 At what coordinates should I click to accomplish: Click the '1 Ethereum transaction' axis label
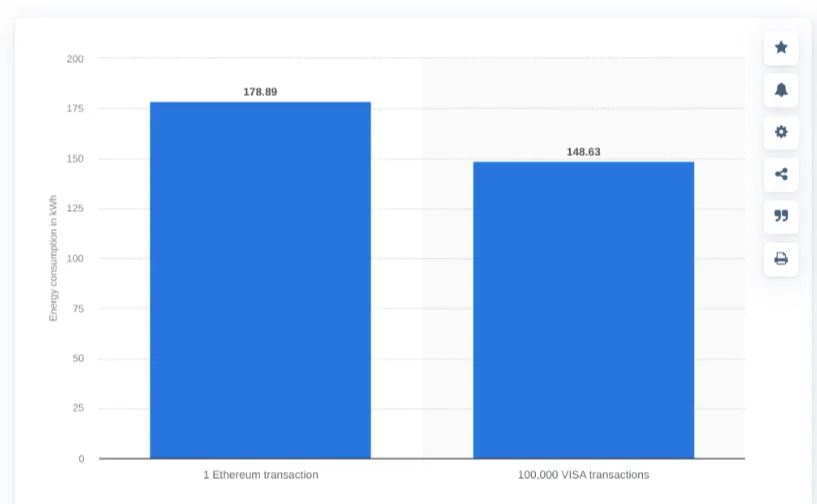261,475
